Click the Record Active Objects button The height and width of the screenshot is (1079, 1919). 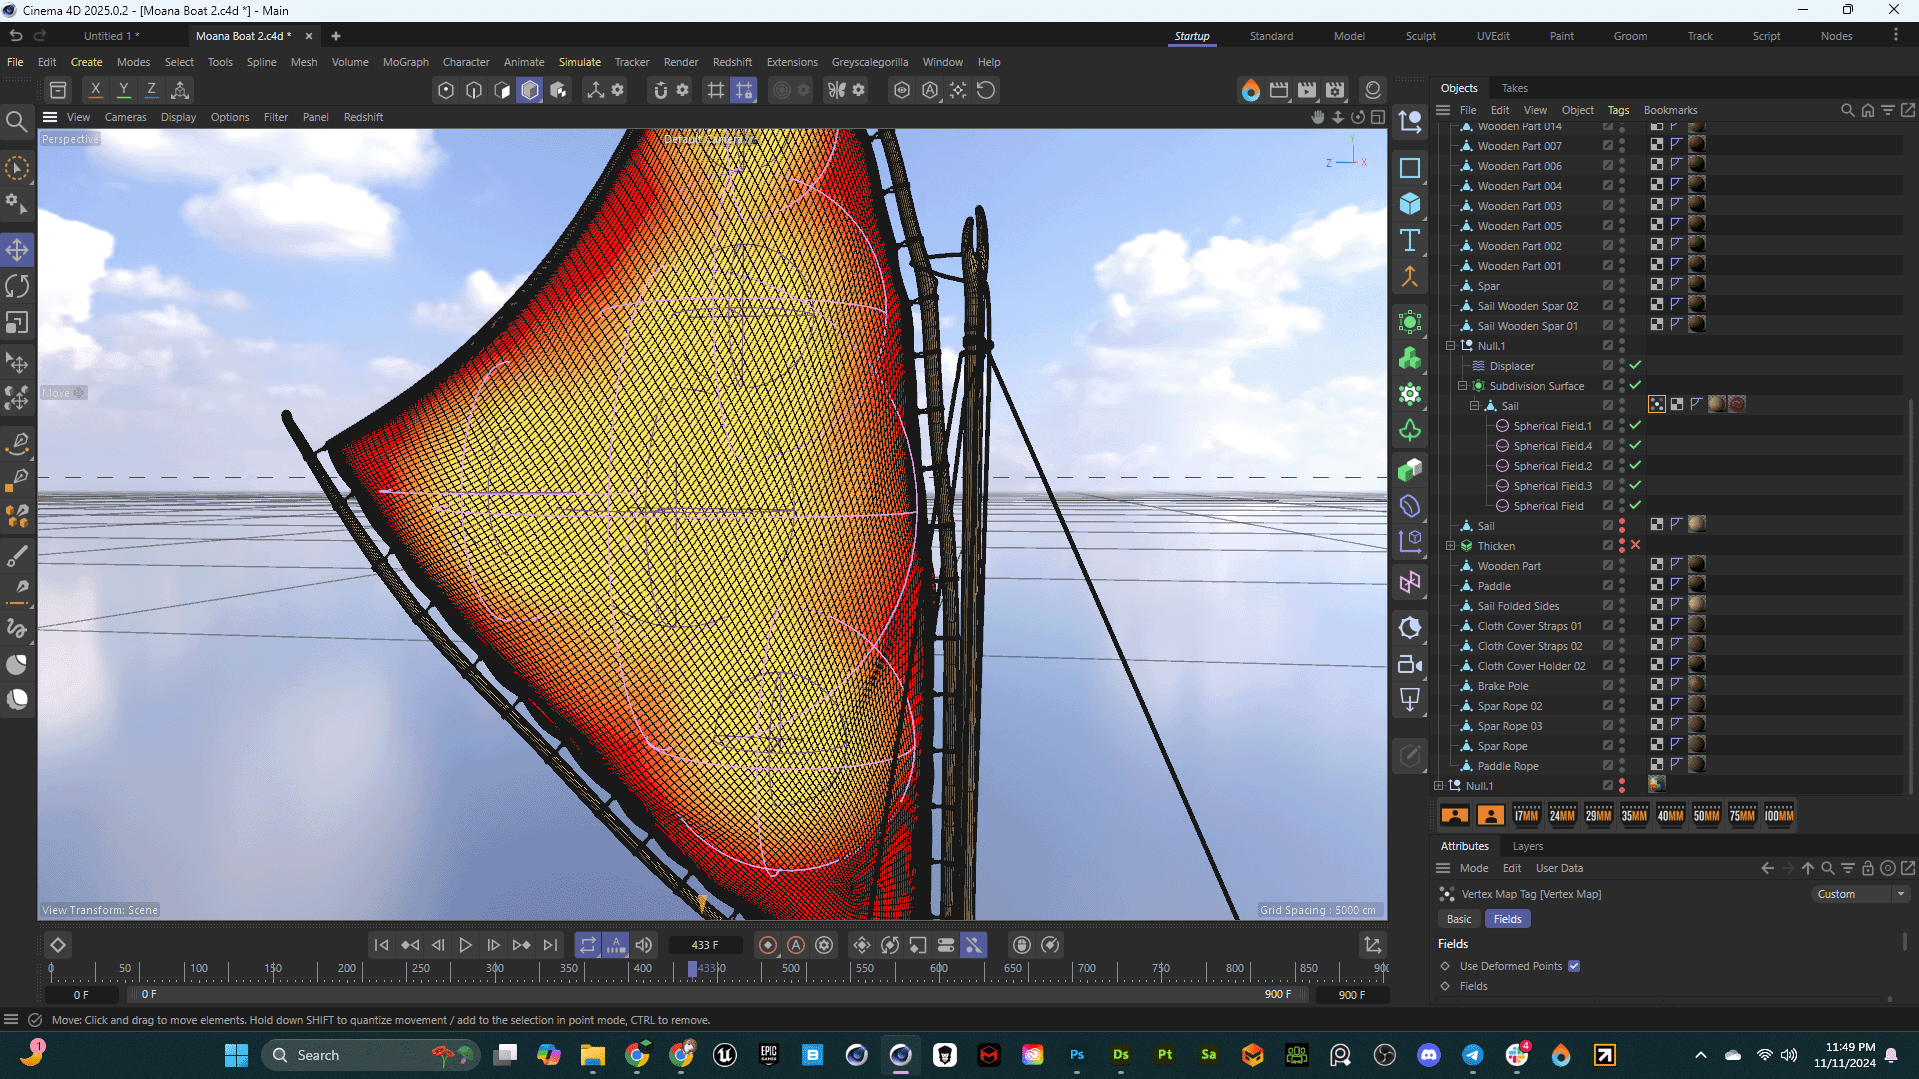768,945
